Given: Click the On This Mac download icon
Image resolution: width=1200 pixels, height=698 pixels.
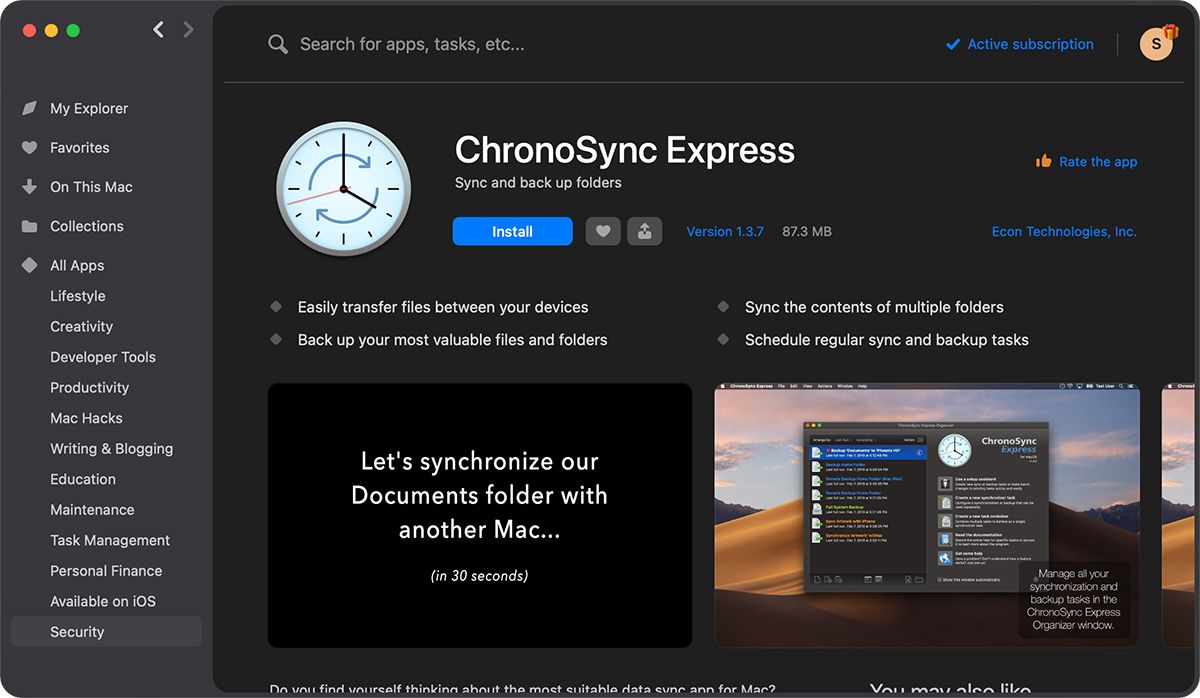Looking at the screenshot, I should tap(30, 187).
